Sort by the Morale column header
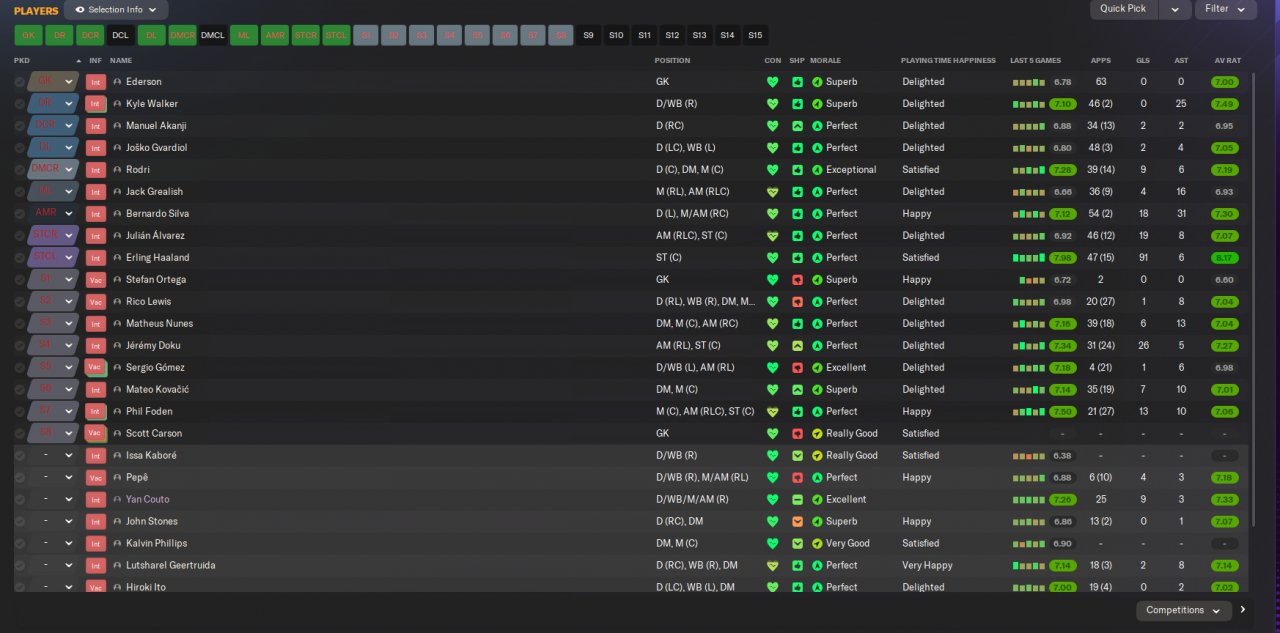The width and height of the screenshot is (1280, 633). [x=825, y=60]
